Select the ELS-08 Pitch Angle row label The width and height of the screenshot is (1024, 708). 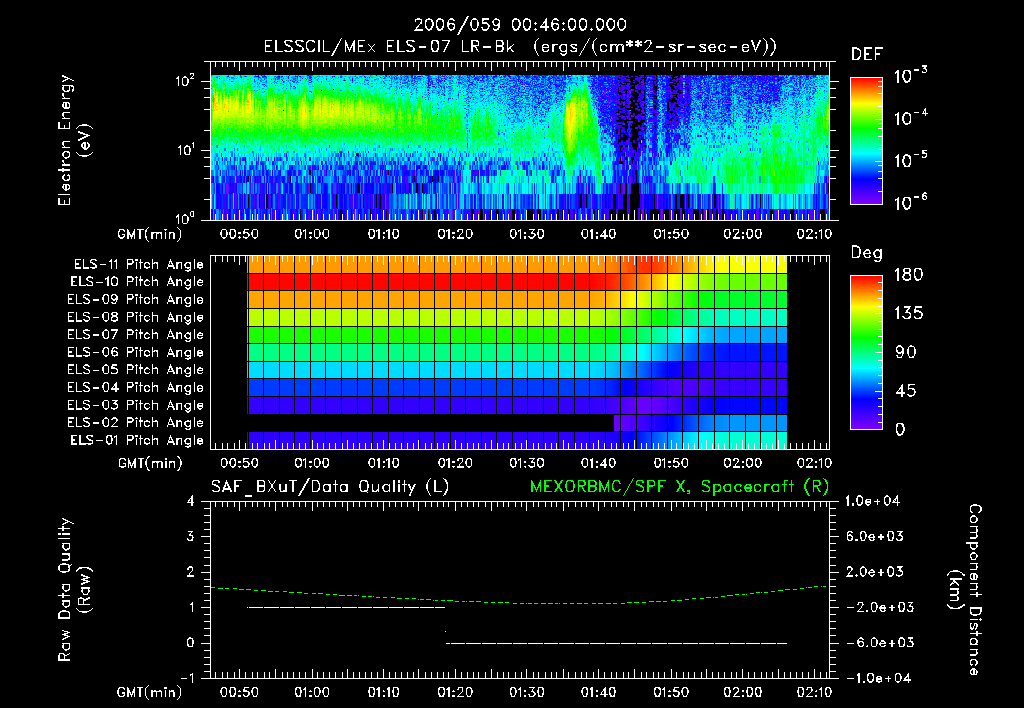point(136,317)
